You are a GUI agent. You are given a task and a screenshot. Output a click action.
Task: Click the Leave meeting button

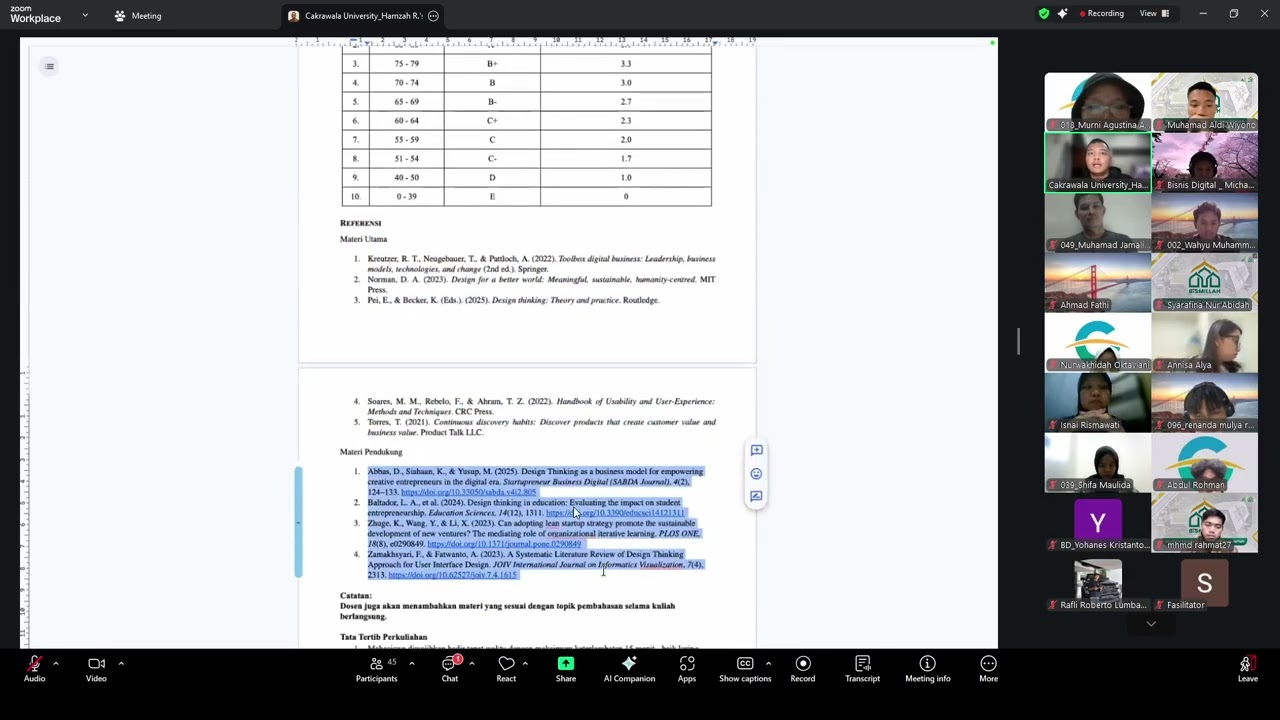pyautogui.click(x=1247, y=669)
